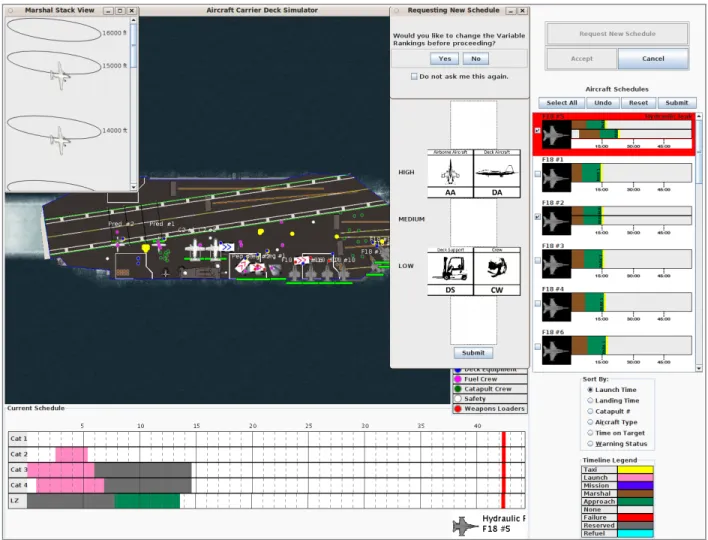Sort aircraft by Aircraft Type
The height and width of the screenshot is (540, 708).
click(x=590, y=422)
